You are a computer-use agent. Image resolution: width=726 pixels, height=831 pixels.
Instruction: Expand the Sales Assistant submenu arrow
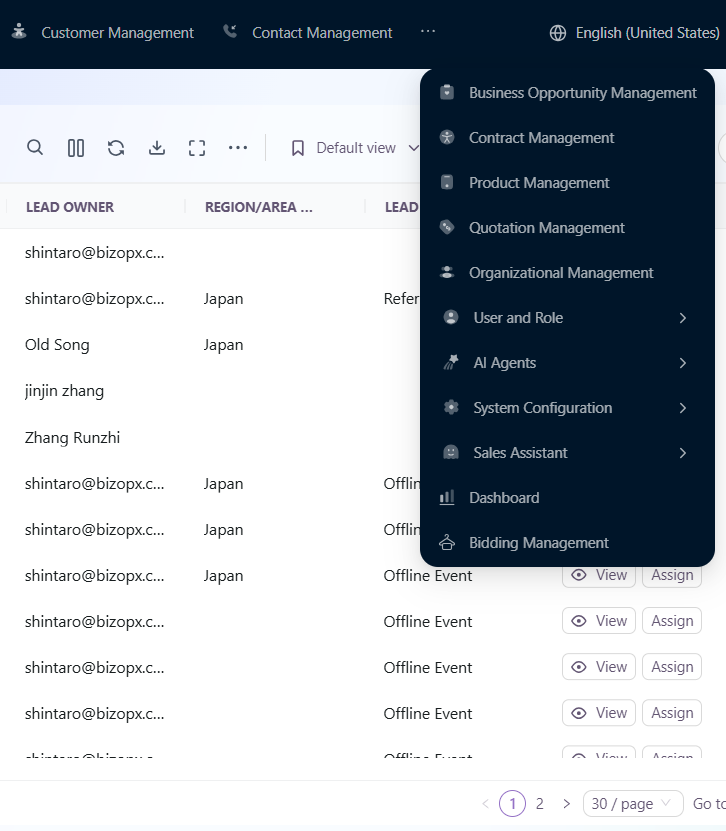(683, 453)
